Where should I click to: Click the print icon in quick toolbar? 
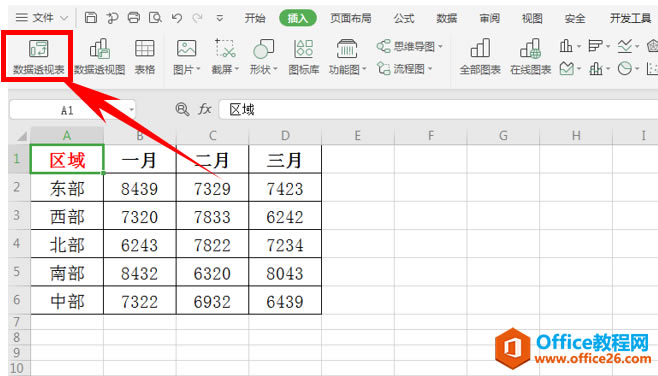click(133, 18)
